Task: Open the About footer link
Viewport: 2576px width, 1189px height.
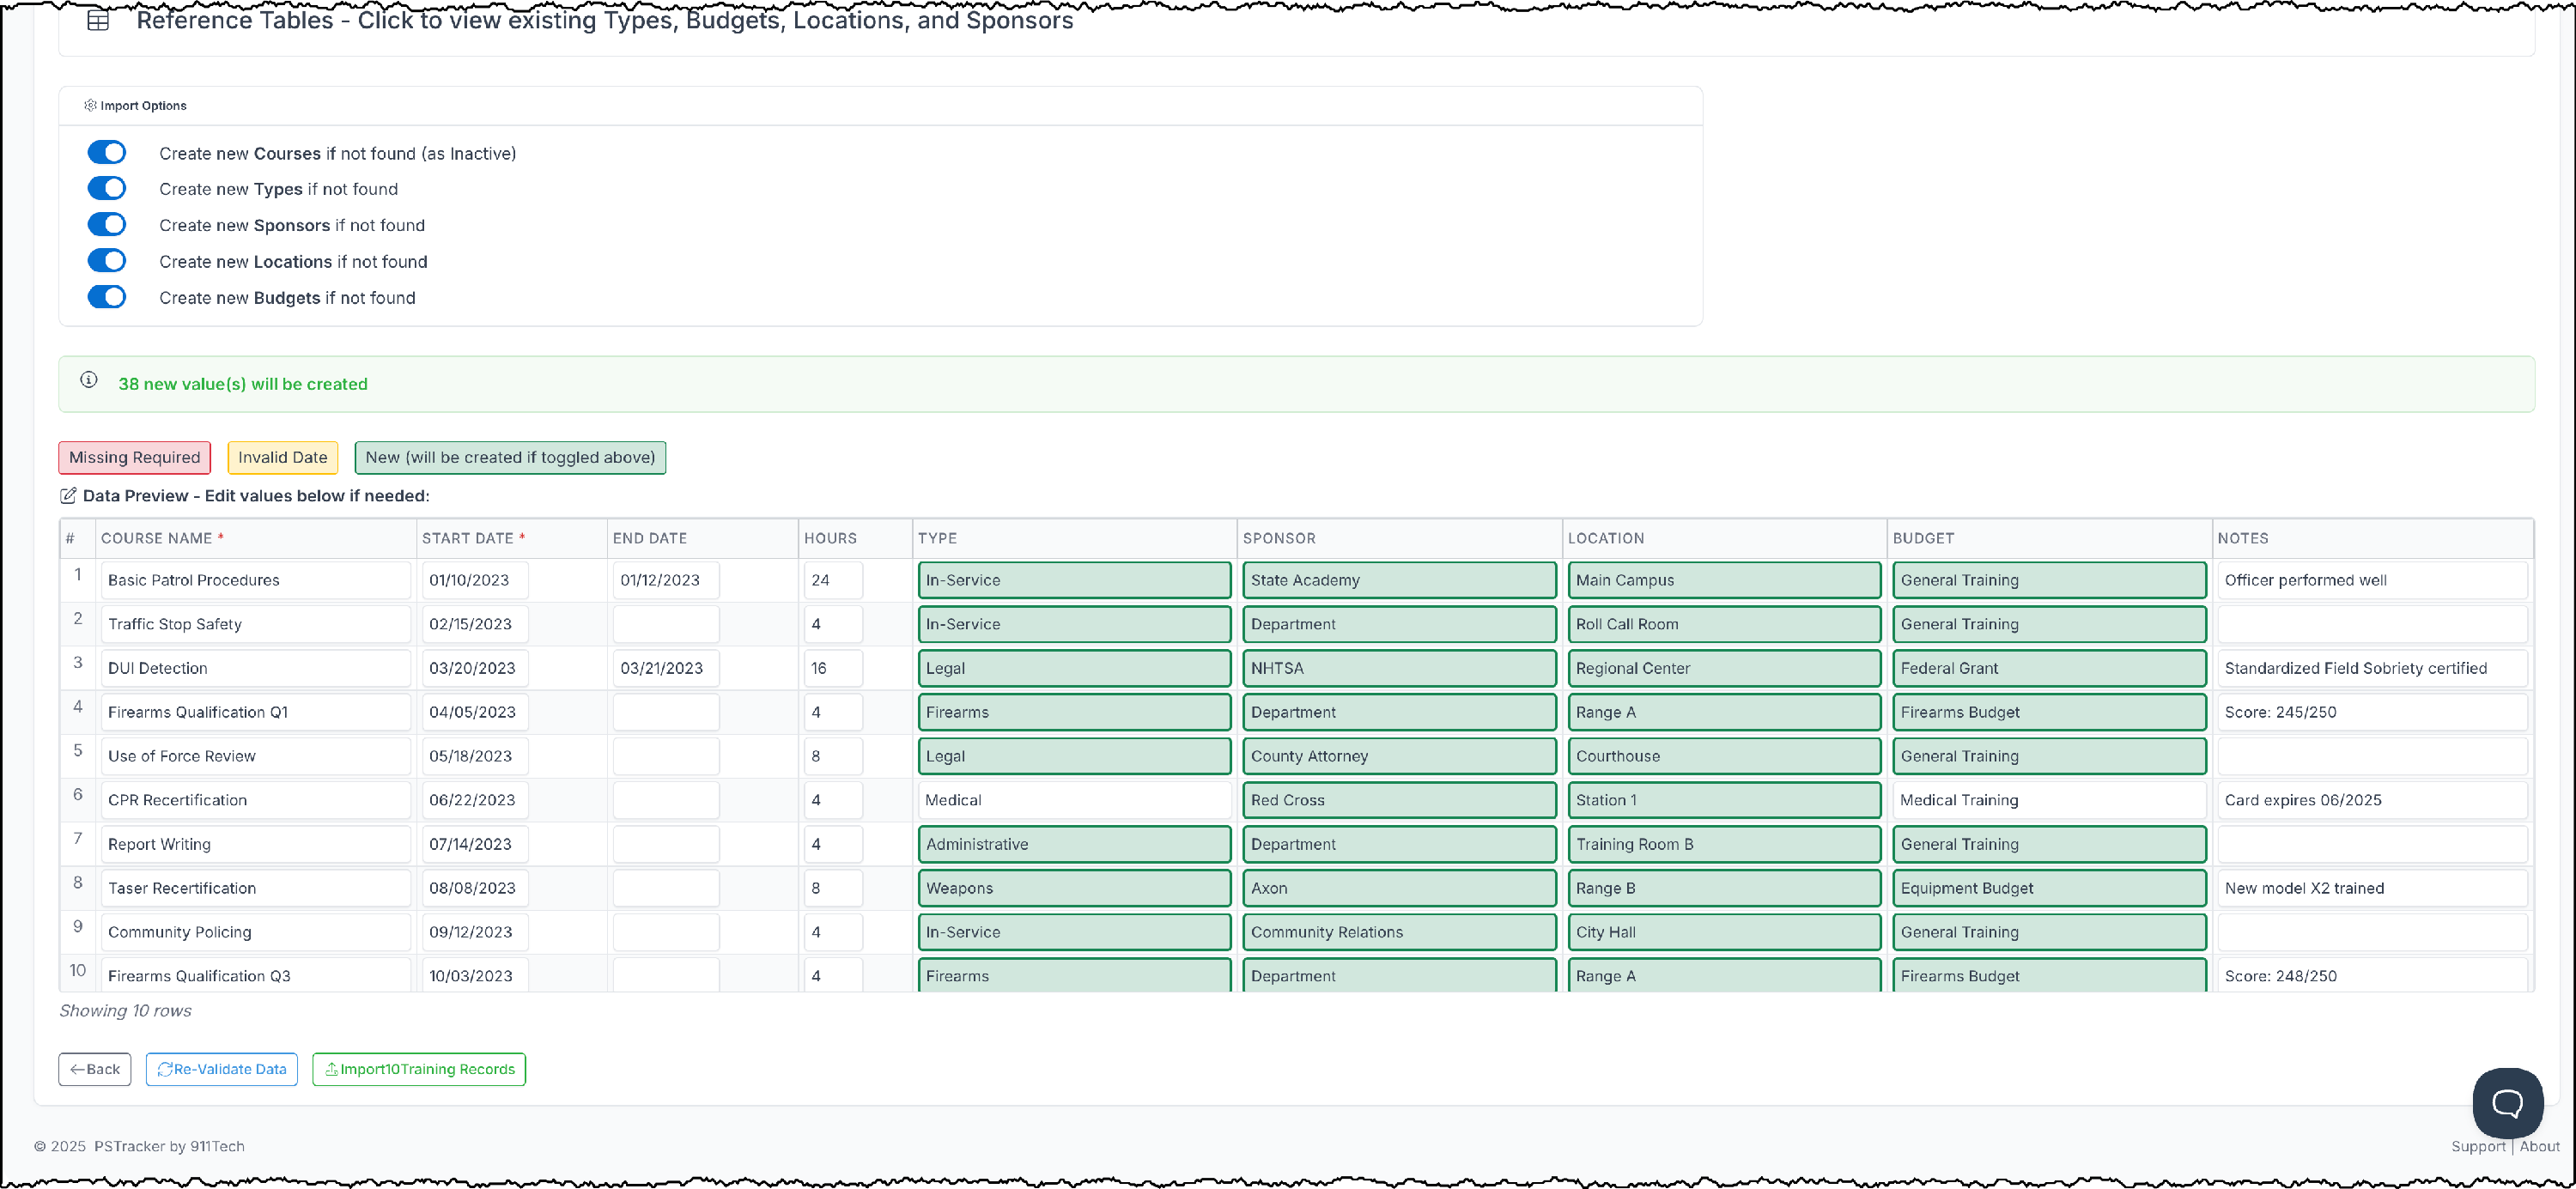Action: [x=2539, y=1146]
